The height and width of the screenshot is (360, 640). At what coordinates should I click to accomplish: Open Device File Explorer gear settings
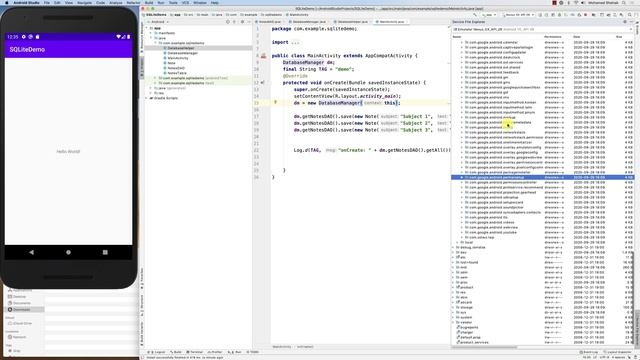(x=625, y=22)
